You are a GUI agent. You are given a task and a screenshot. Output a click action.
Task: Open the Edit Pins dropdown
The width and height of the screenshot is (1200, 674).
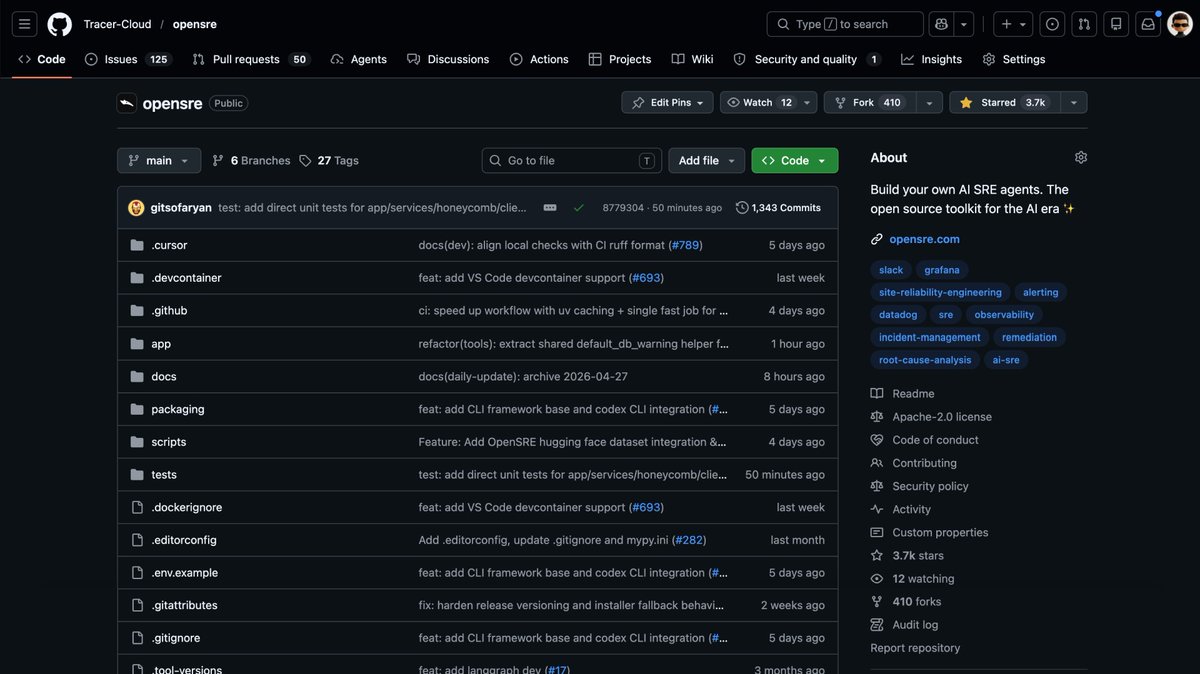point(669,103)
